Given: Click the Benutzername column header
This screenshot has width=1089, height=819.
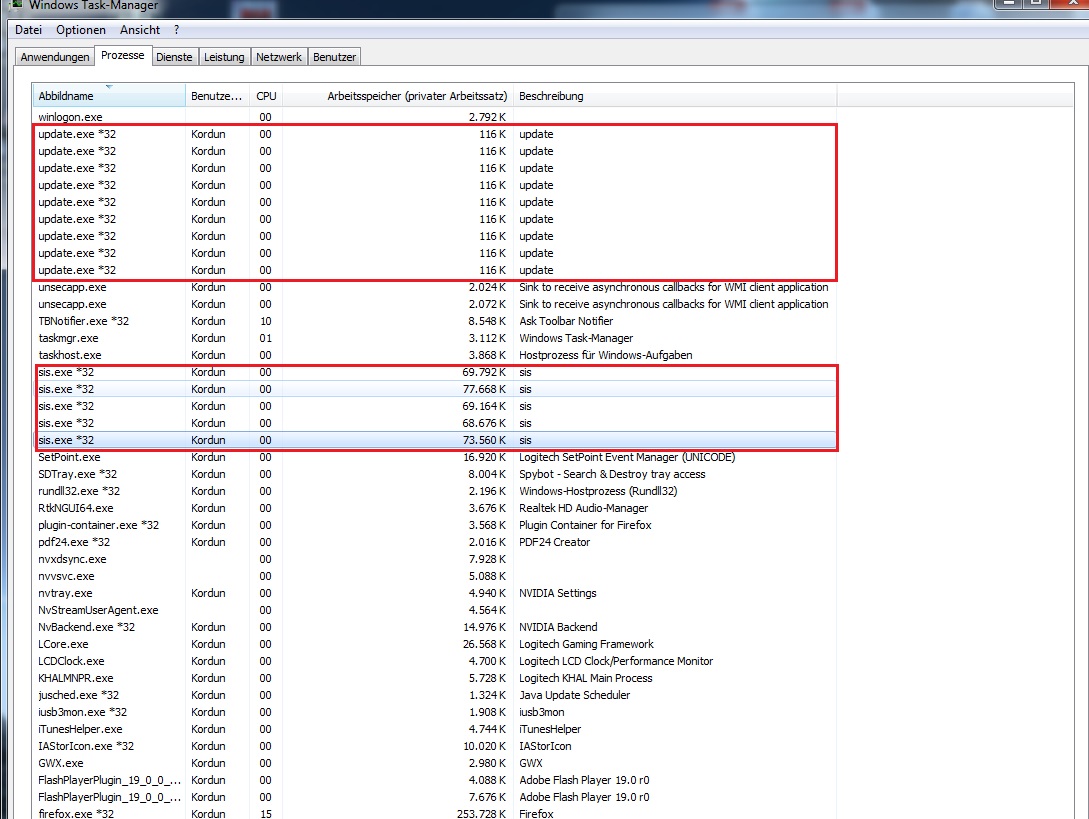Looking at the screenshot, I should (217, 96).
